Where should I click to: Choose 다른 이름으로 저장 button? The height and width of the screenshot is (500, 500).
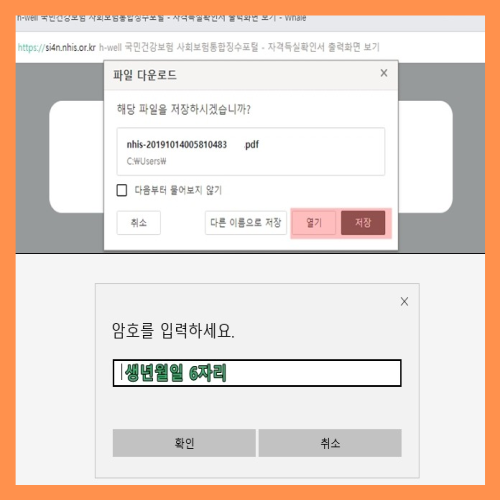click(x=246, y=223)
